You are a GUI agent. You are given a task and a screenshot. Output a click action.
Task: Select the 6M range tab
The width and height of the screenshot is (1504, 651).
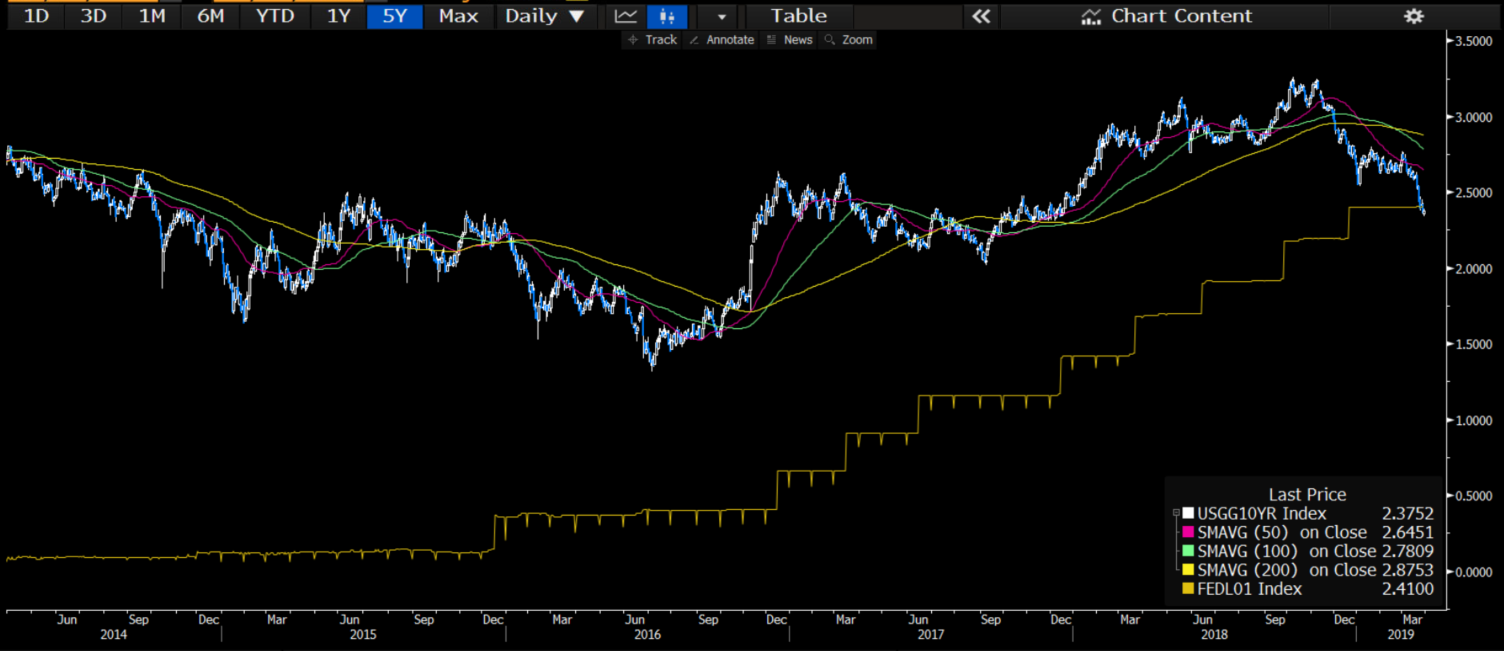pyautogui.click(x=210, y=16)
